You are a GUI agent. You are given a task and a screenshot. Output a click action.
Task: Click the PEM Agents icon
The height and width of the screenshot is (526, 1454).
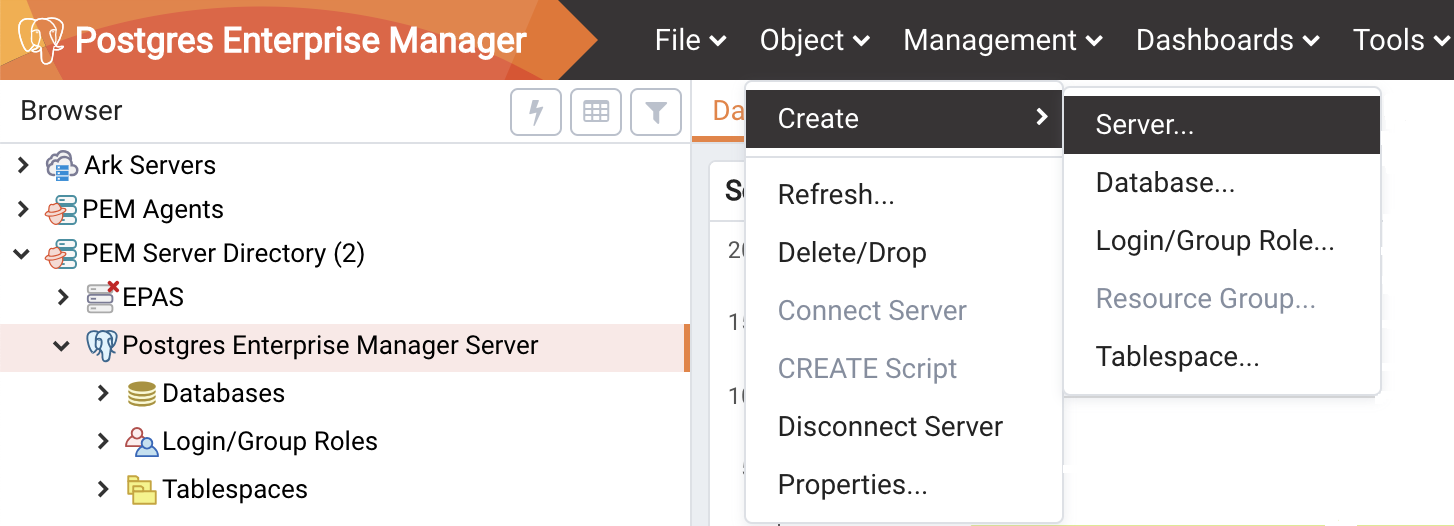(62, 209)
